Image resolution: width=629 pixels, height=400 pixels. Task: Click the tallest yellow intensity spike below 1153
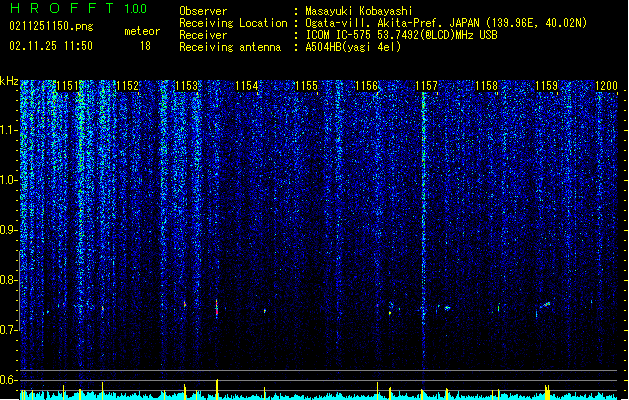[217, 389]
